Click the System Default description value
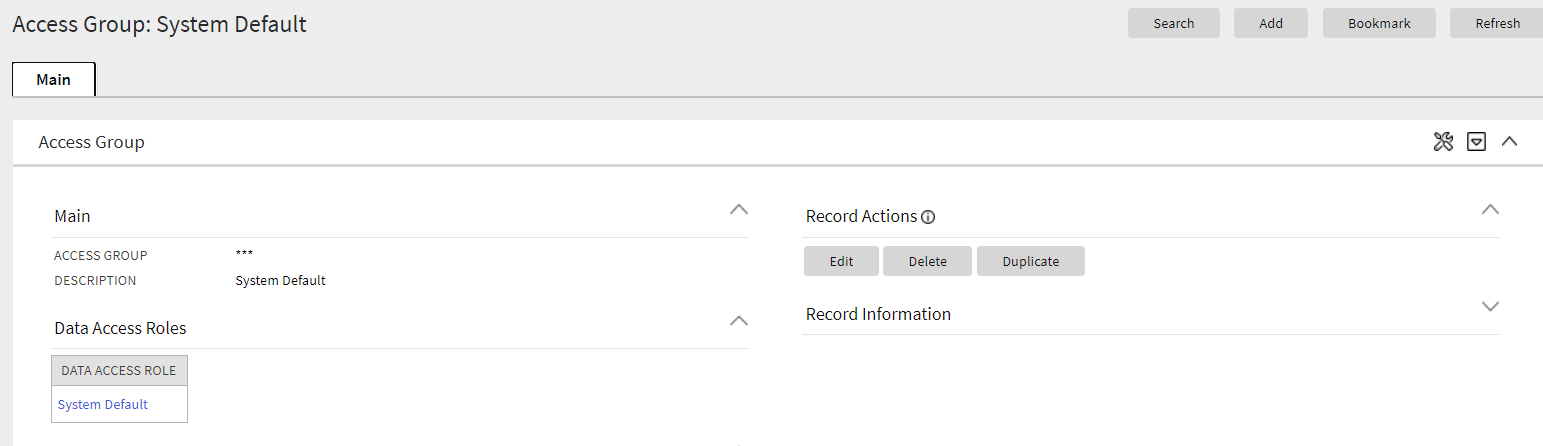The height and width of the screenshot is (446, 1543). [x=280, y=280]
